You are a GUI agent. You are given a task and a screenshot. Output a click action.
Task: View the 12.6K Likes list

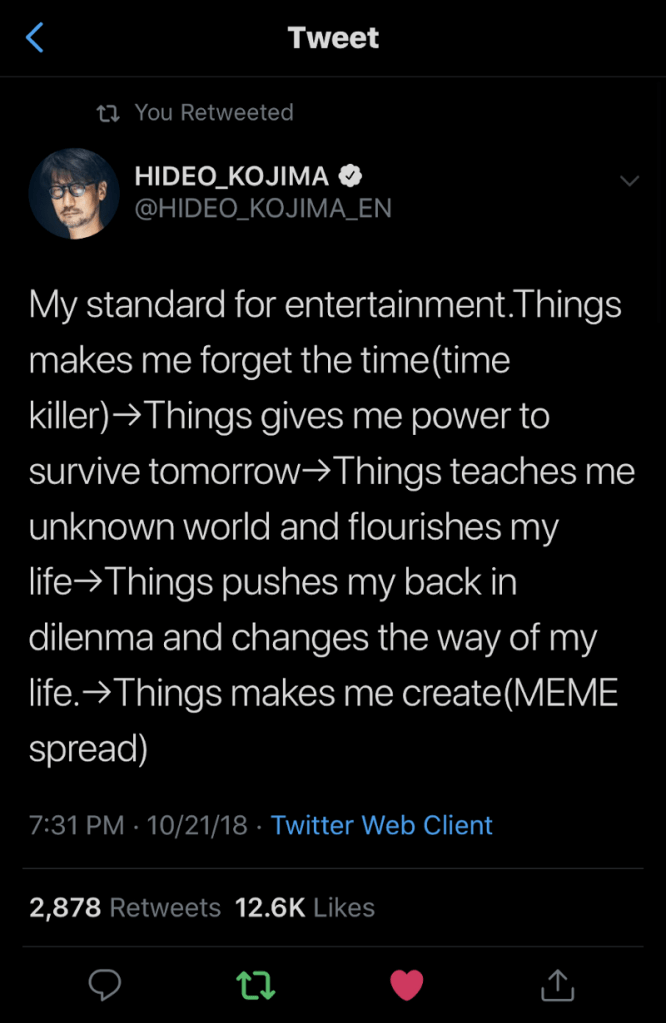pyautogui.click(x=305, y=907)
